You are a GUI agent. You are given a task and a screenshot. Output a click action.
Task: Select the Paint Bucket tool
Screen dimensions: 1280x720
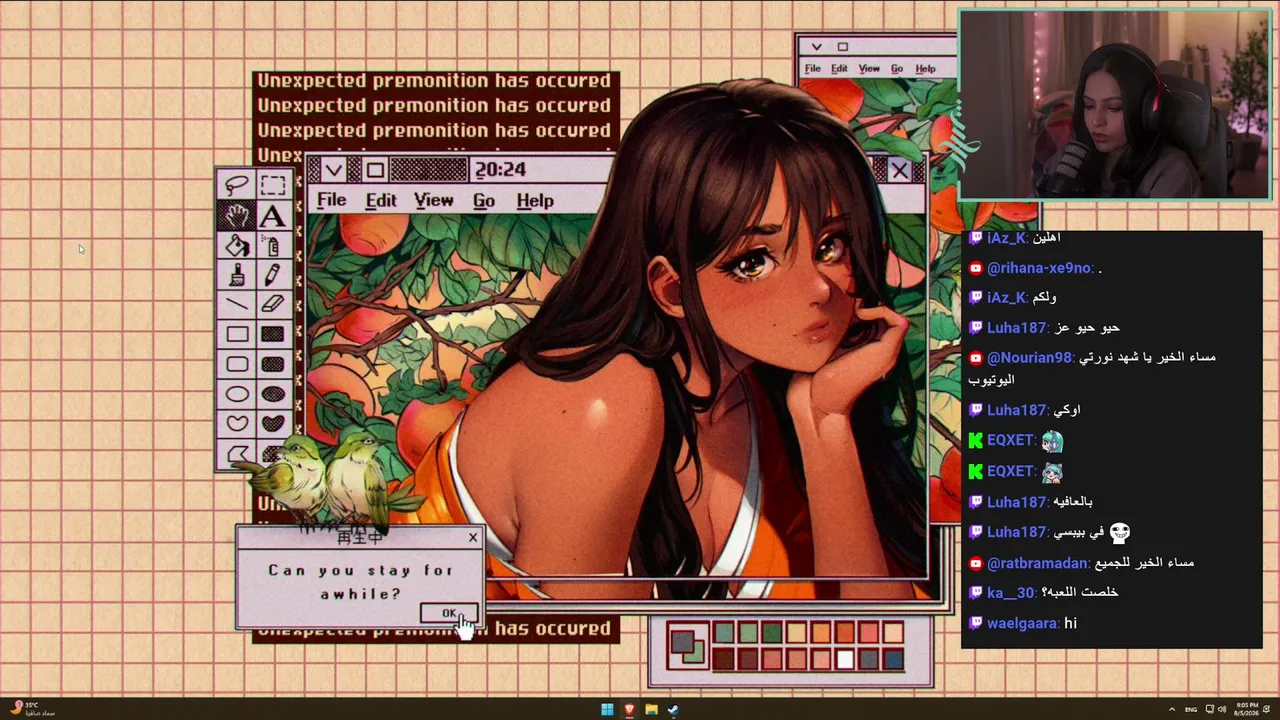point(237,245)
